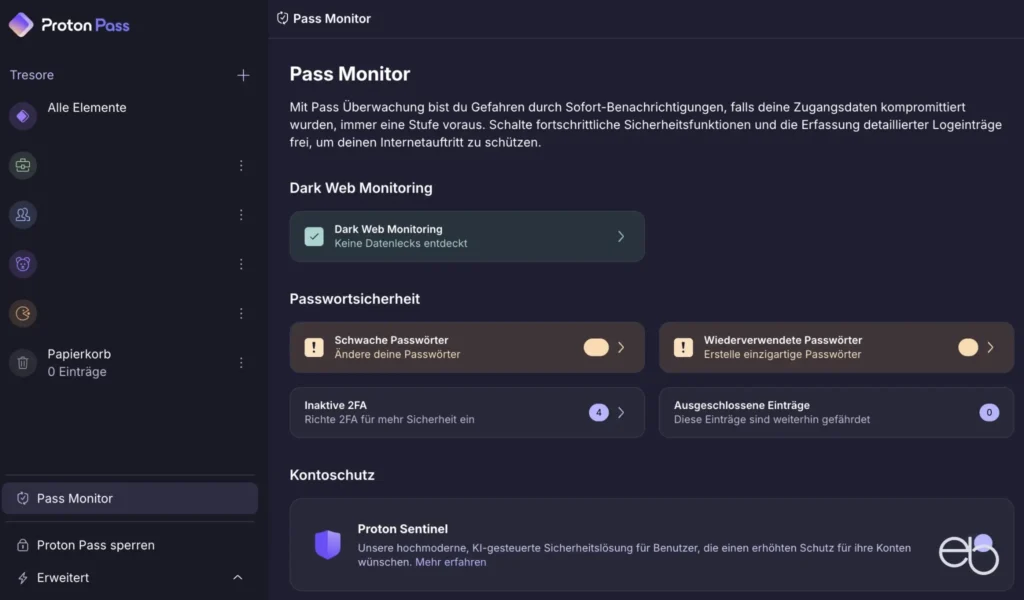This screenshot has height=600, width=1024.
Task: Click the Proton Sentinel shield icon
Action: click(328, 545)
